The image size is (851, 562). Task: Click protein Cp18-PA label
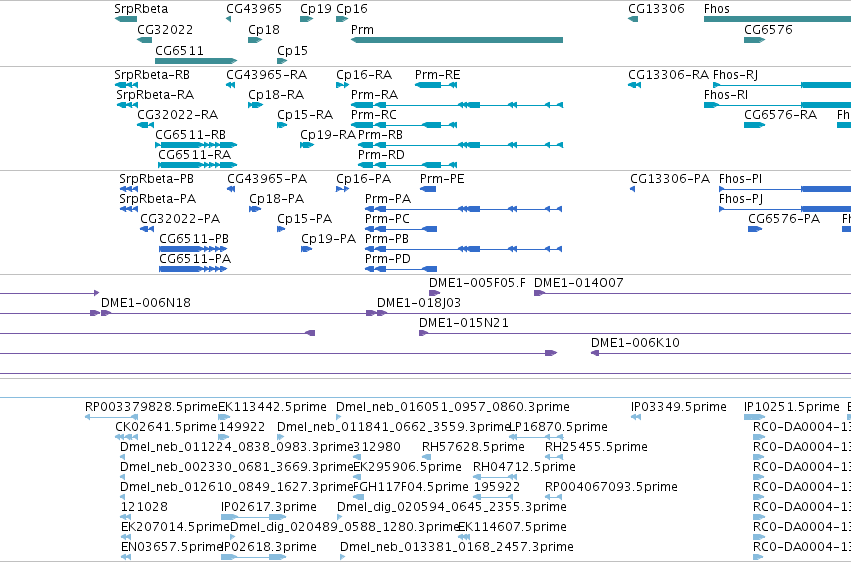tap(277, 199)
